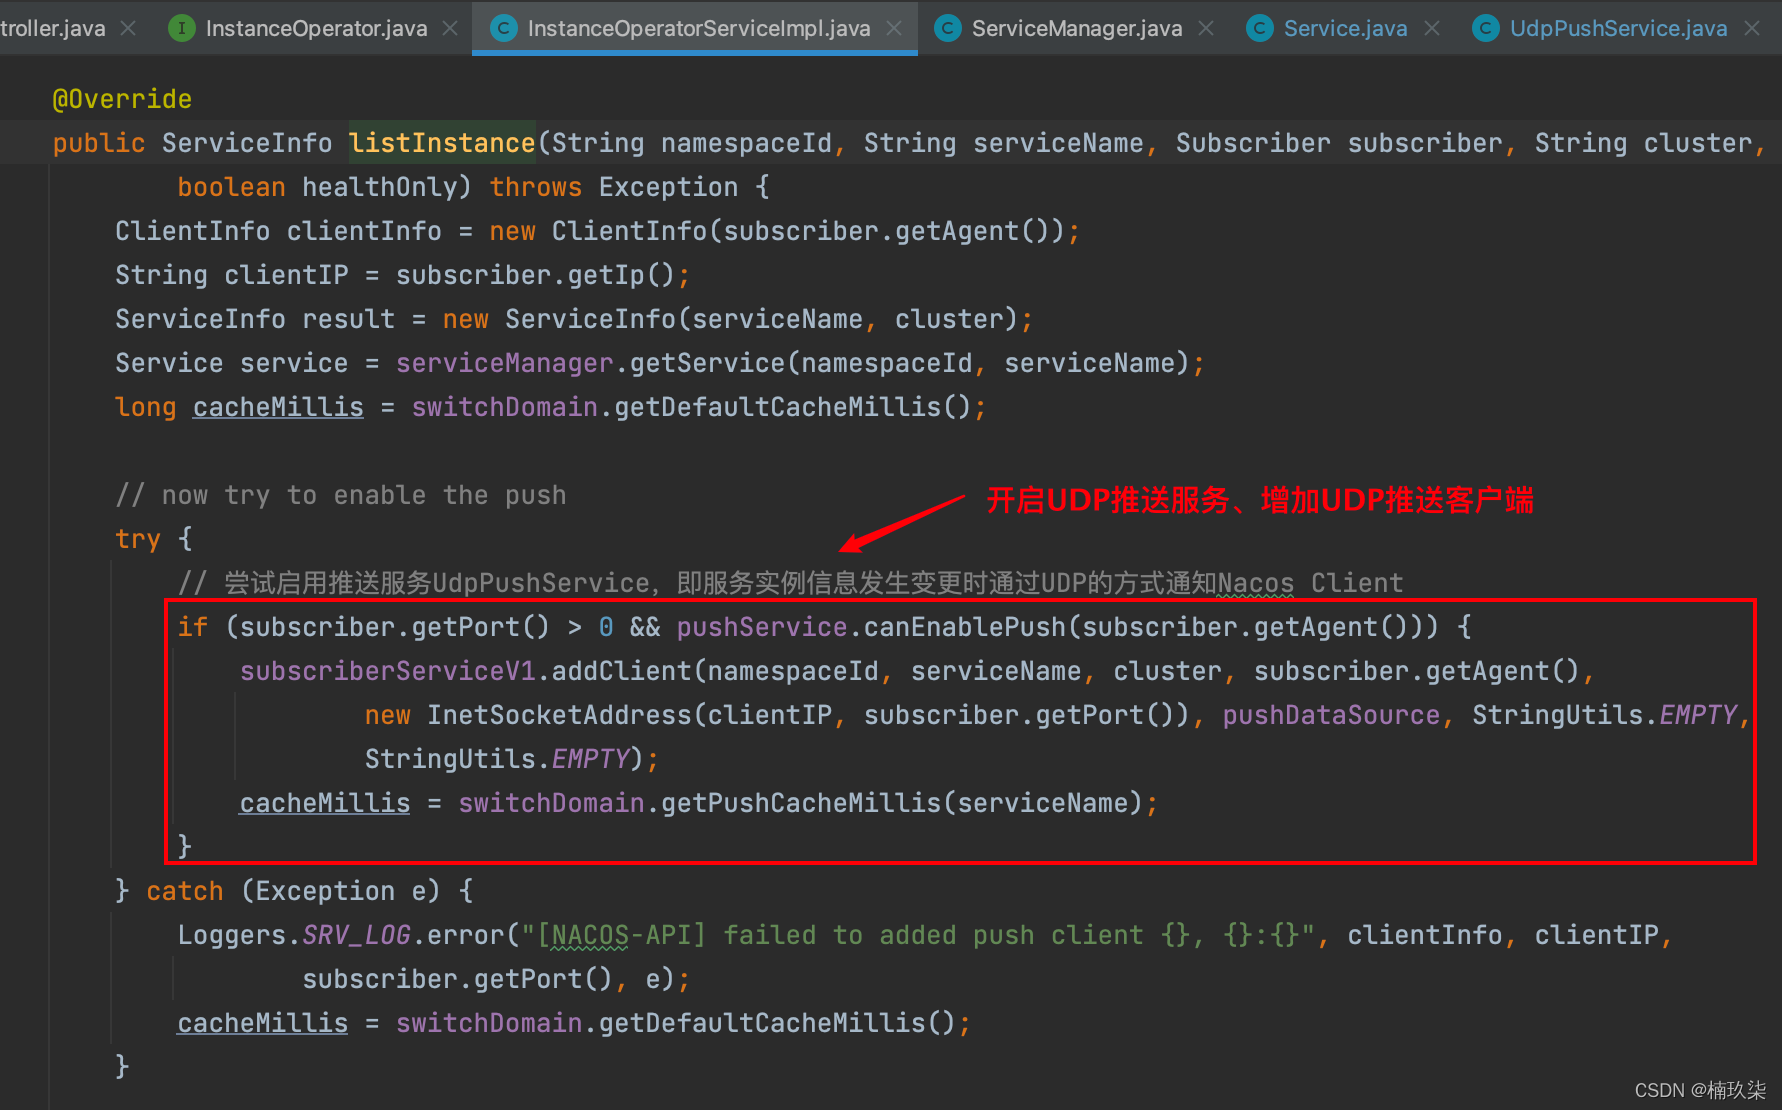Click subscriberServiceV1 identifier

tap(388, 671)
